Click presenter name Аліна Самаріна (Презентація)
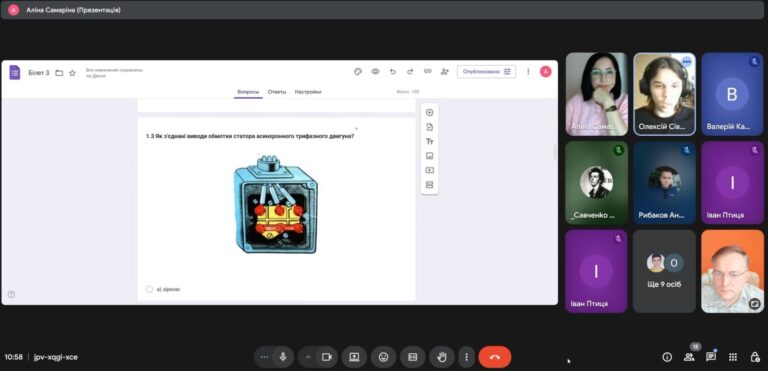 click(x=73, y=10)
